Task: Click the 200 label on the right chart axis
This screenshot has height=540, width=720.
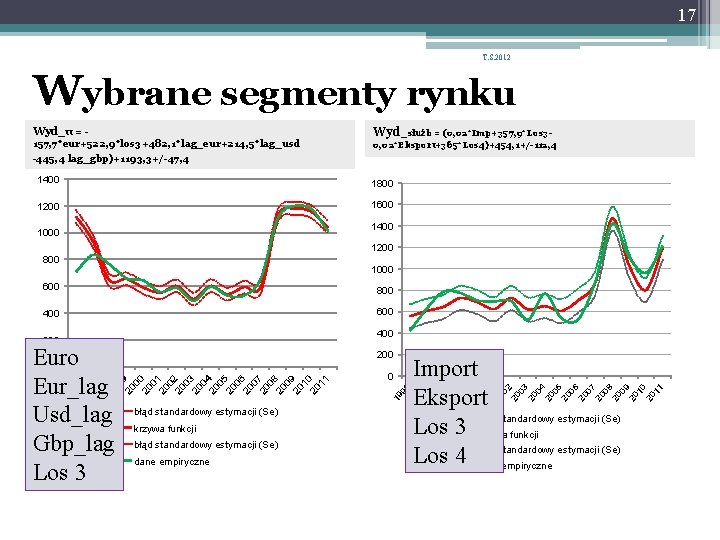Action: point(385,355)
